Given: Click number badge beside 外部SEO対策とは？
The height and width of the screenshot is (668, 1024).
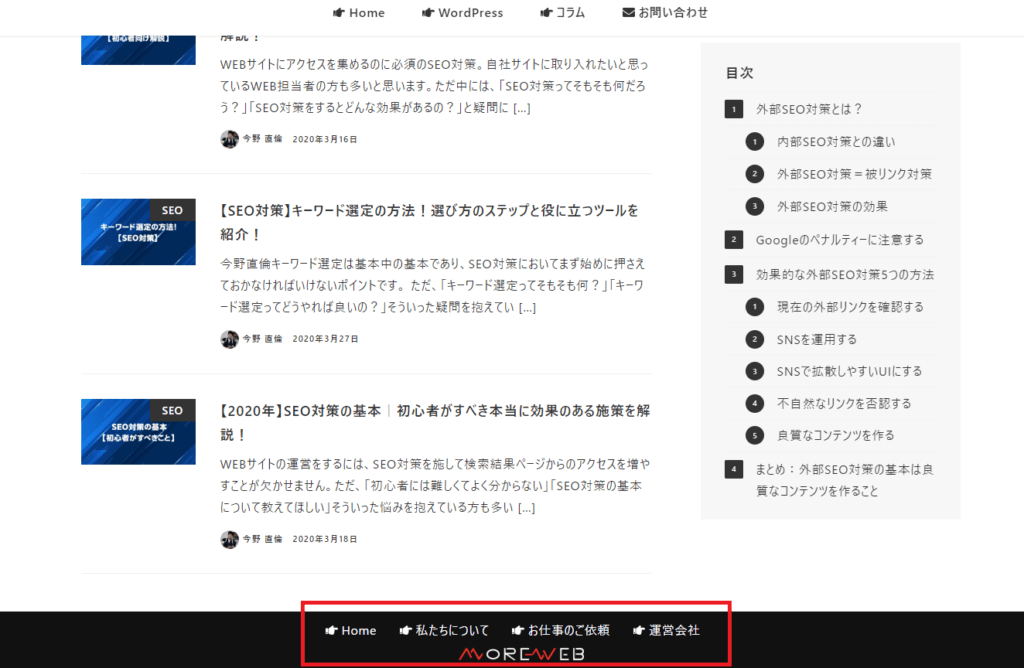Looking at the screenshot, I should [734, 109].
